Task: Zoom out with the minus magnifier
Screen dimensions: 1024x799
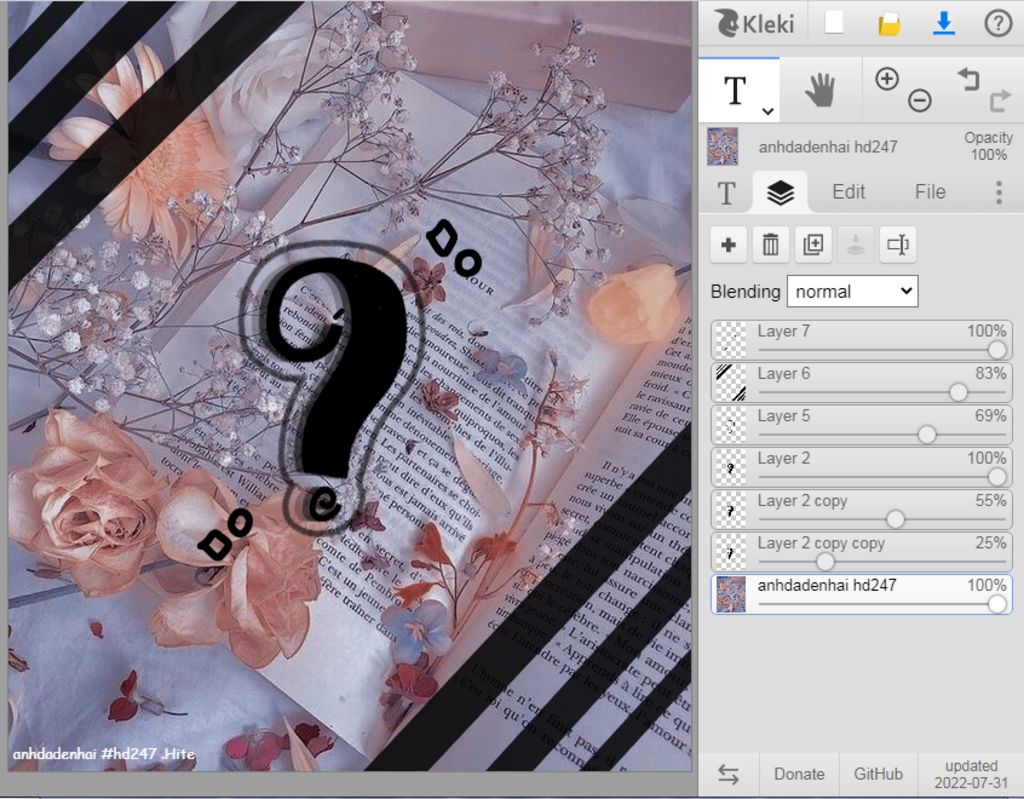Action: 920,101
